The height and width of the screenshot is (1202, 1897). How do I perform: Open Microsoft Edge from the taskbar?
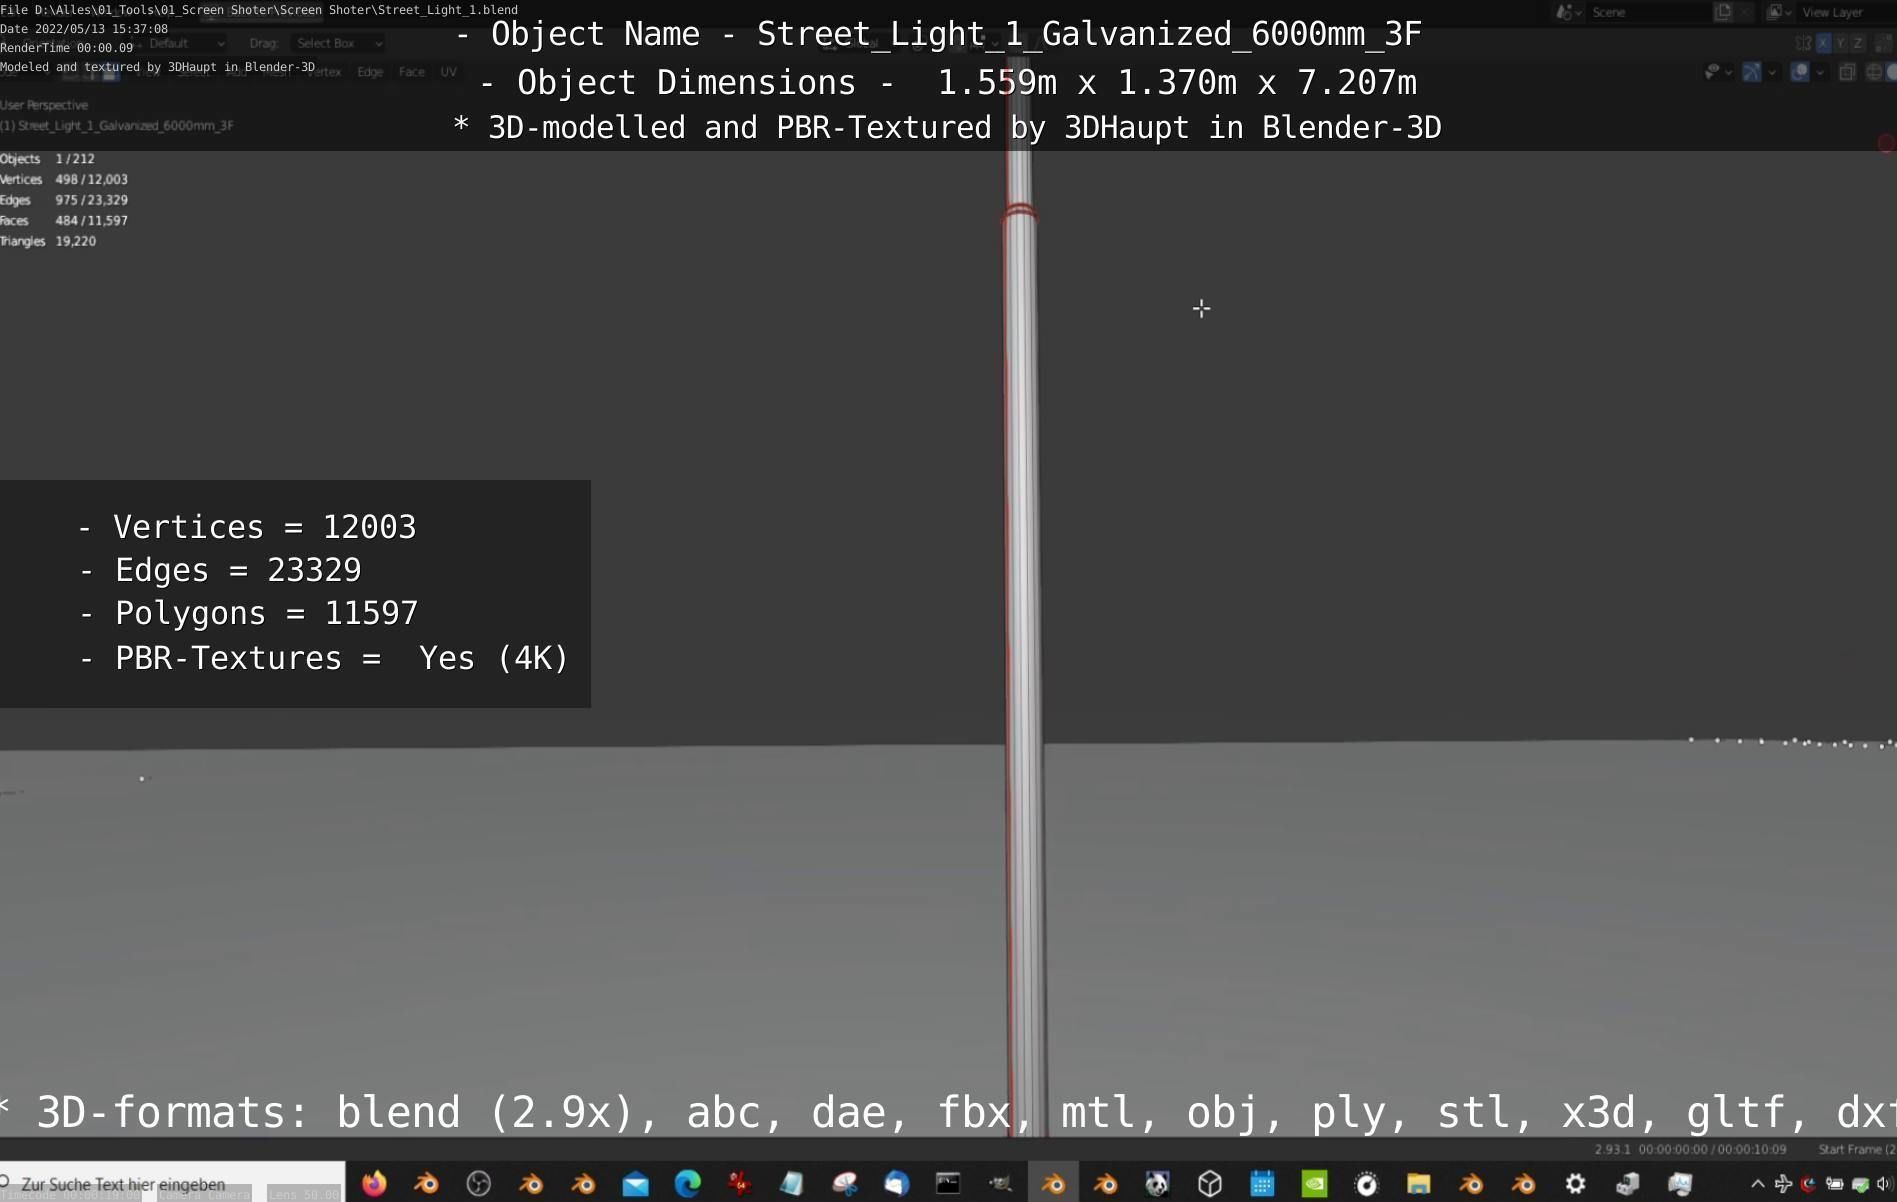(688, 1184)
